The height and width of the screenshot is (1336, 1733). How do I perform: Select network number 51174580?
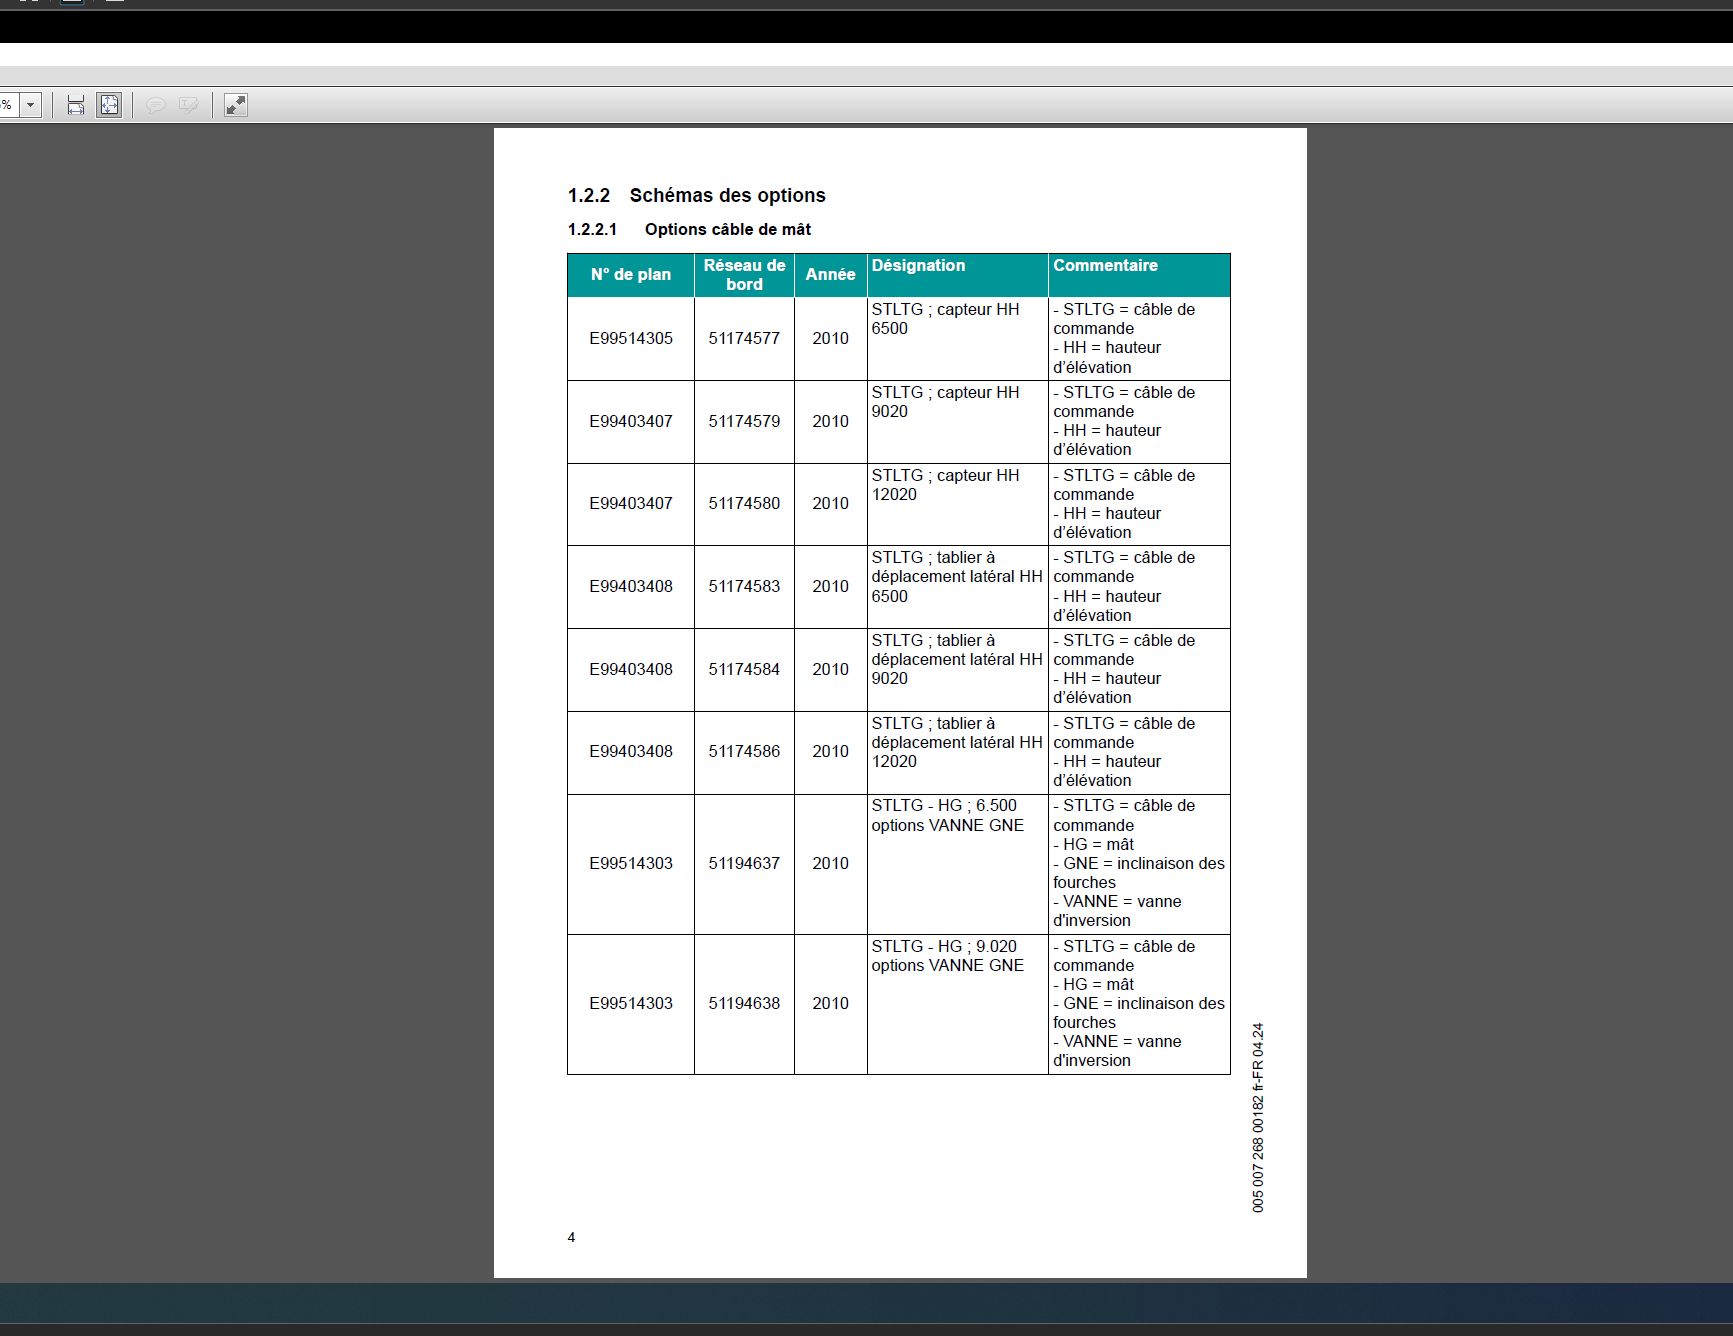744,503
